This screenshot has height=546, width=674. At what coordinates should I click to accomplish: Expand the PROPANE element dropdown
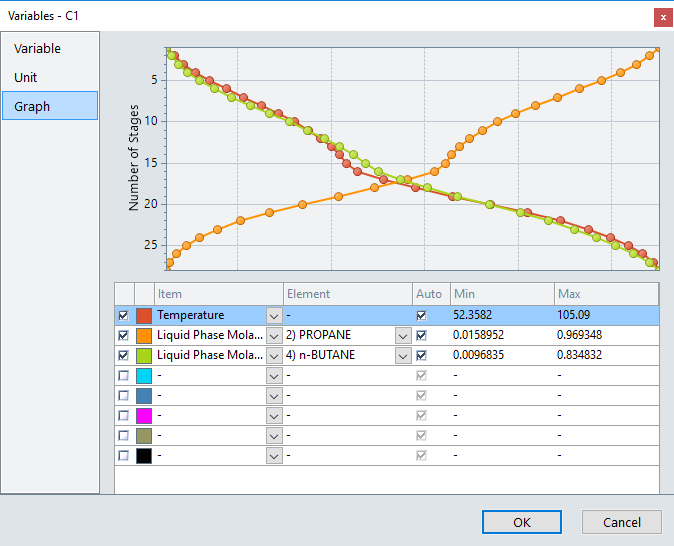tap(402, 335)
